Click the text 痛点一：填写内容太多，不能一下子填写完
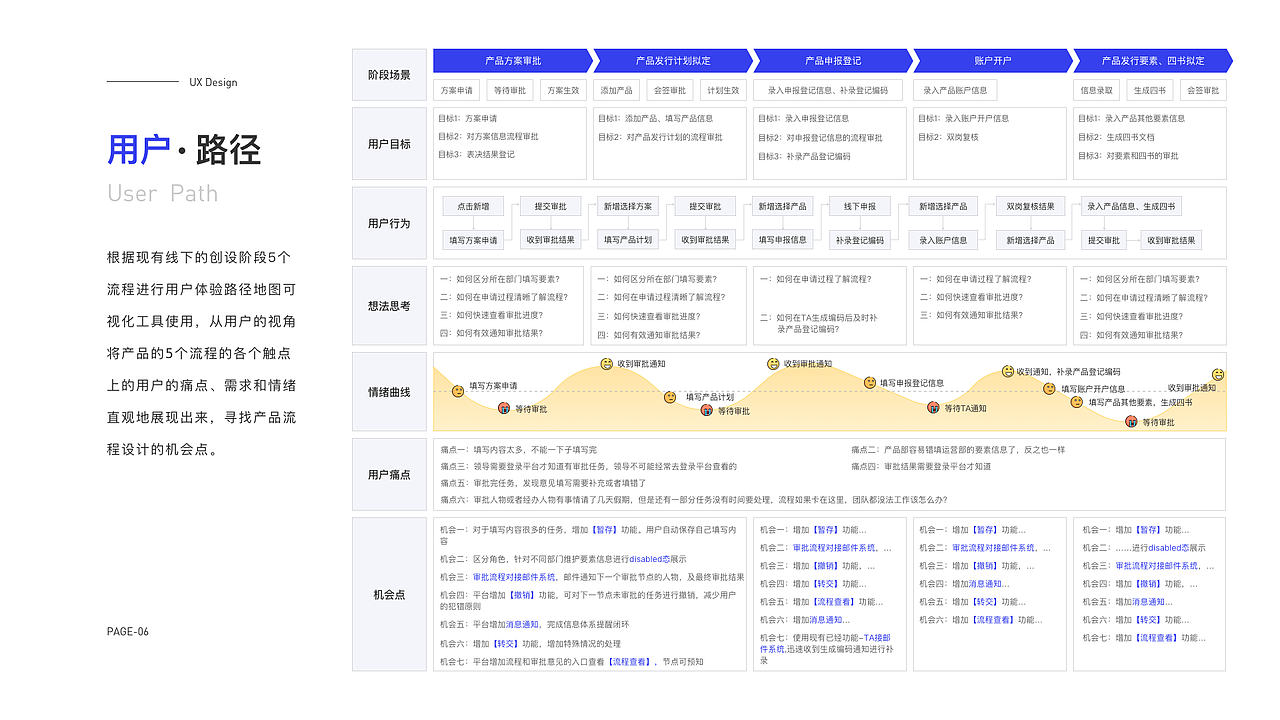 pos(518,450)
